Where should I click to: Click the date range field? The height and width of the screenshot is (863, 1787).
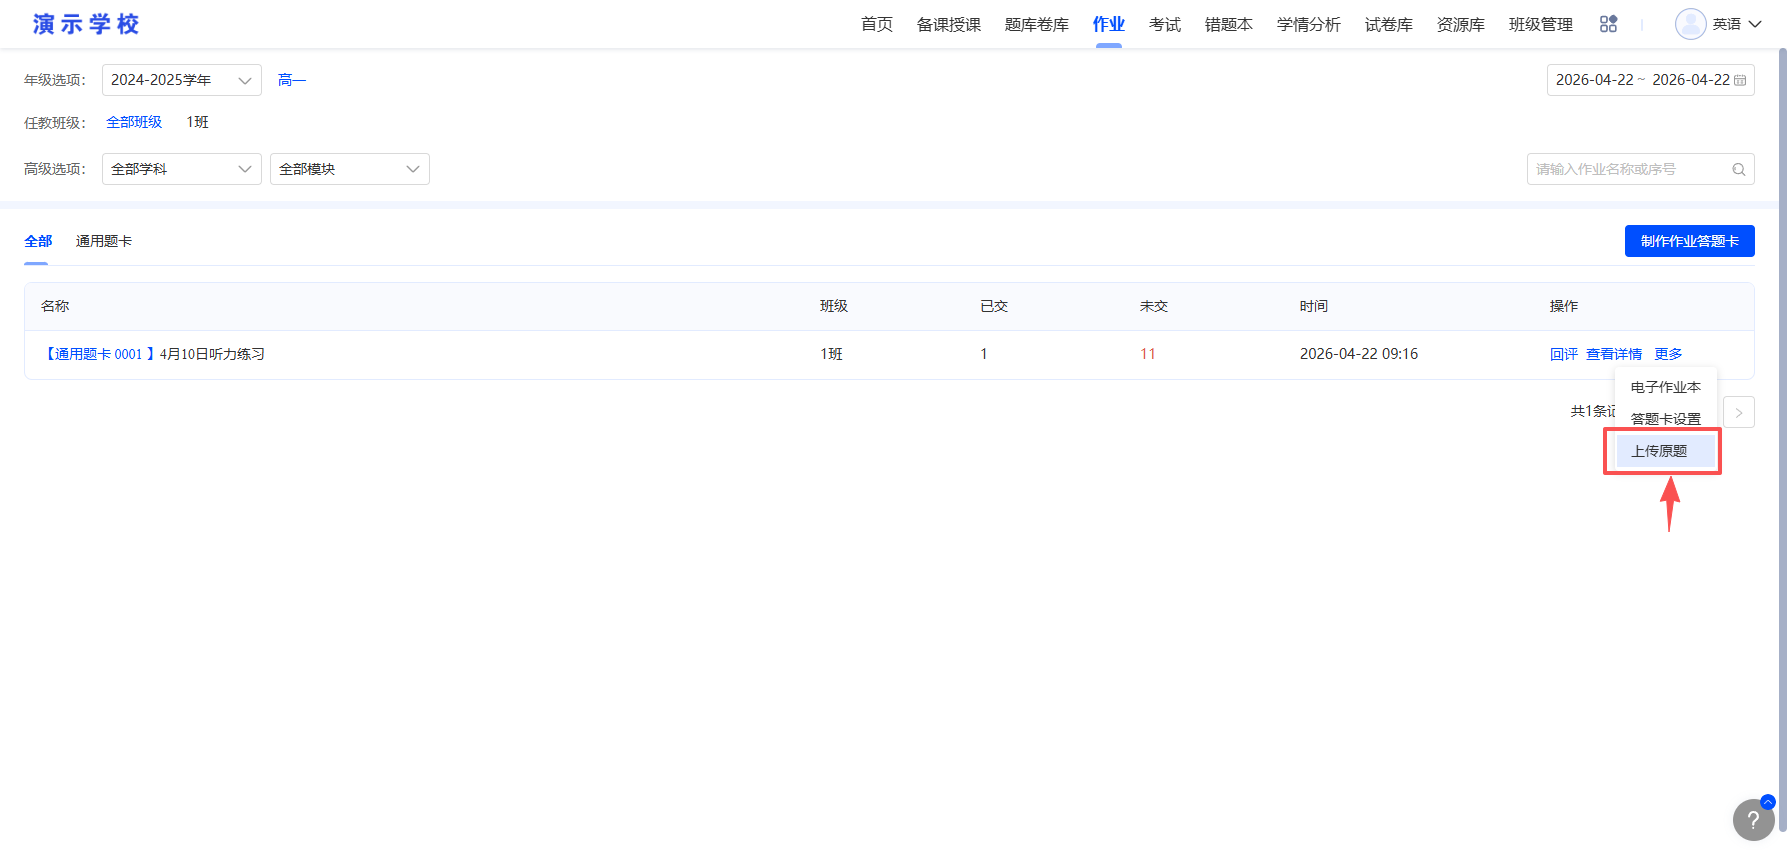(1651, 80)
